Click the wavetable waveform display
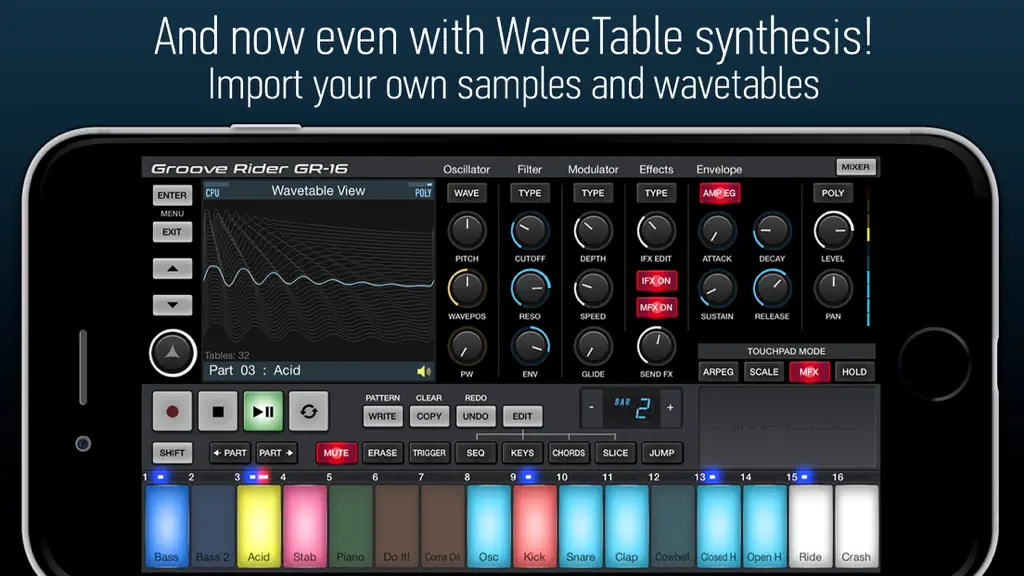This screenshot has width=1024, height=576. tap(319, 280)
